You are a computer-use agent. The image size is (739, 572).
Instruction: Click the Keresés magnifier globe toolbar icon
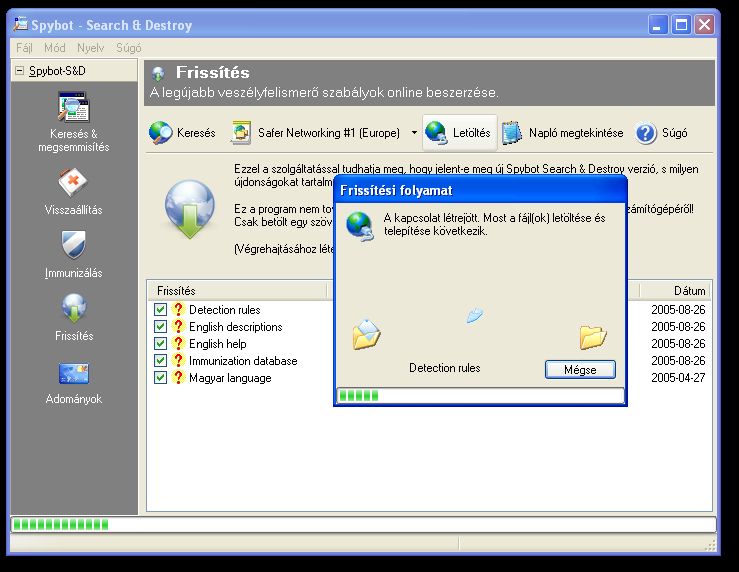[x=160, y=133]
